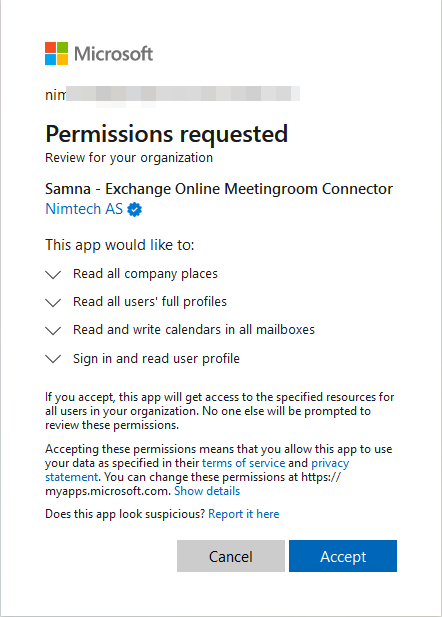
Task: Click the blurred account email address
Action: 172,94
